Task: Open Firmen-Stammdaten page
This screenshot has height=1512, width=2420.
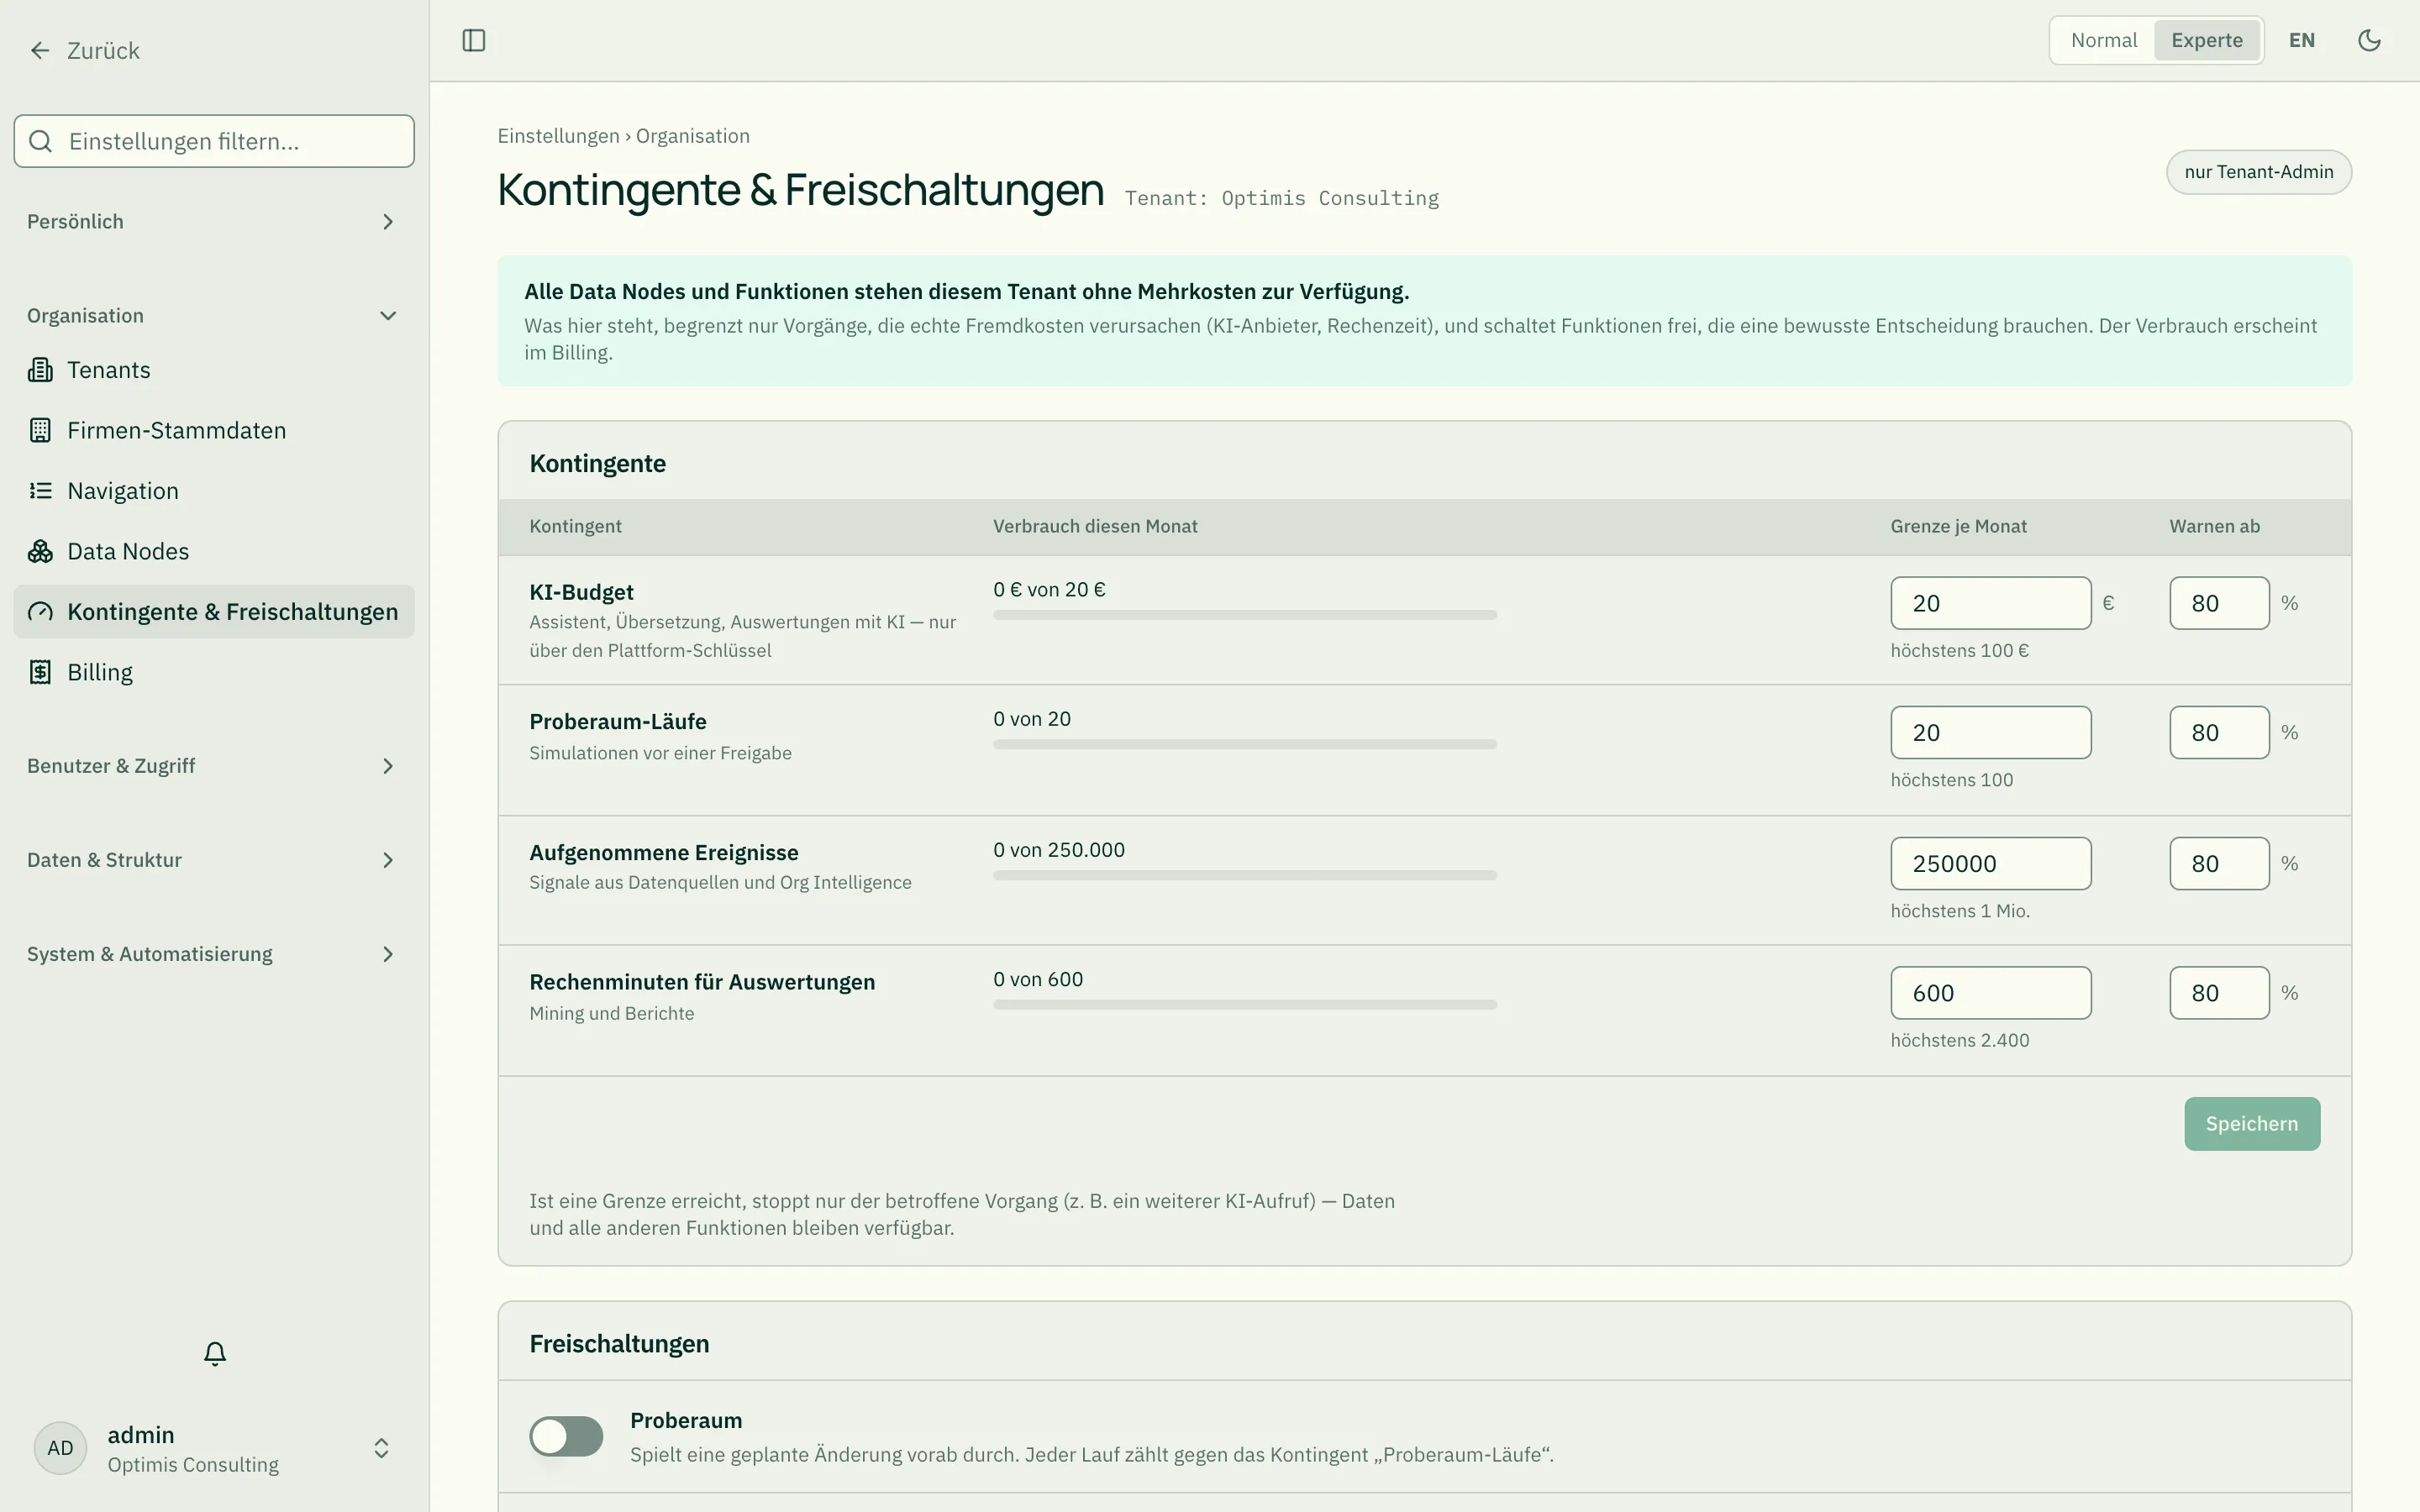Action: (x=213, y=430)
